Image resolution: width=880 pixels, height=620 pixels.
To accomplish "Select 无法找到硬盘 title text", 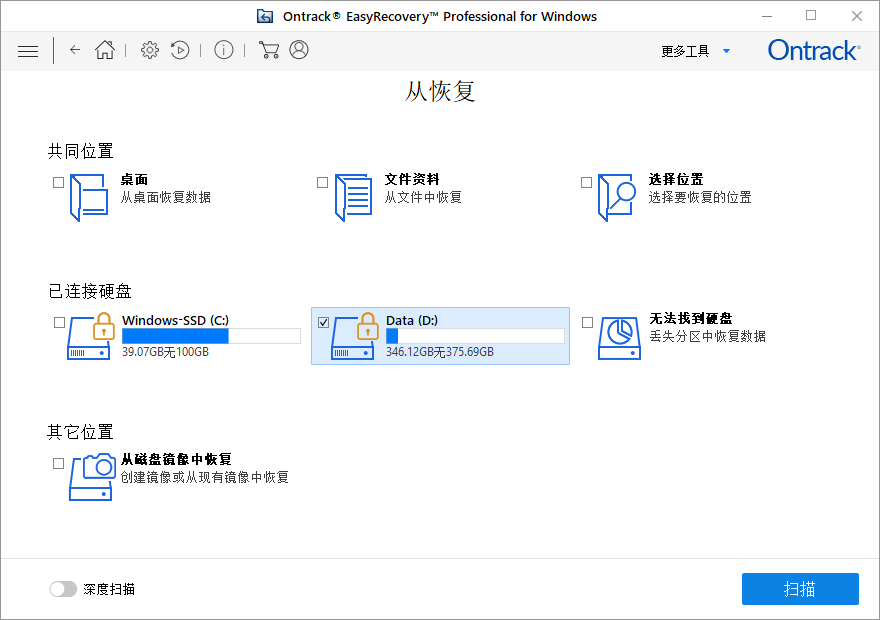I will point(691,319).
